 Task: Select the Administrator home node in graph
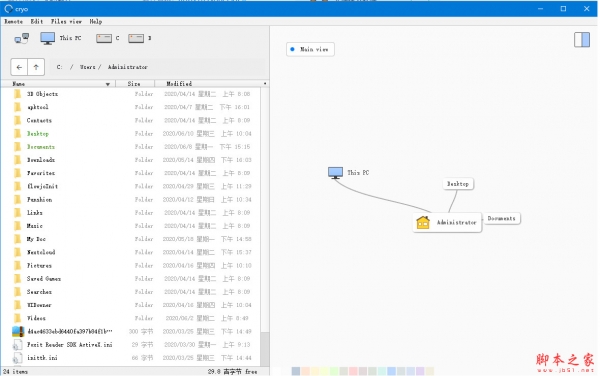447,222
